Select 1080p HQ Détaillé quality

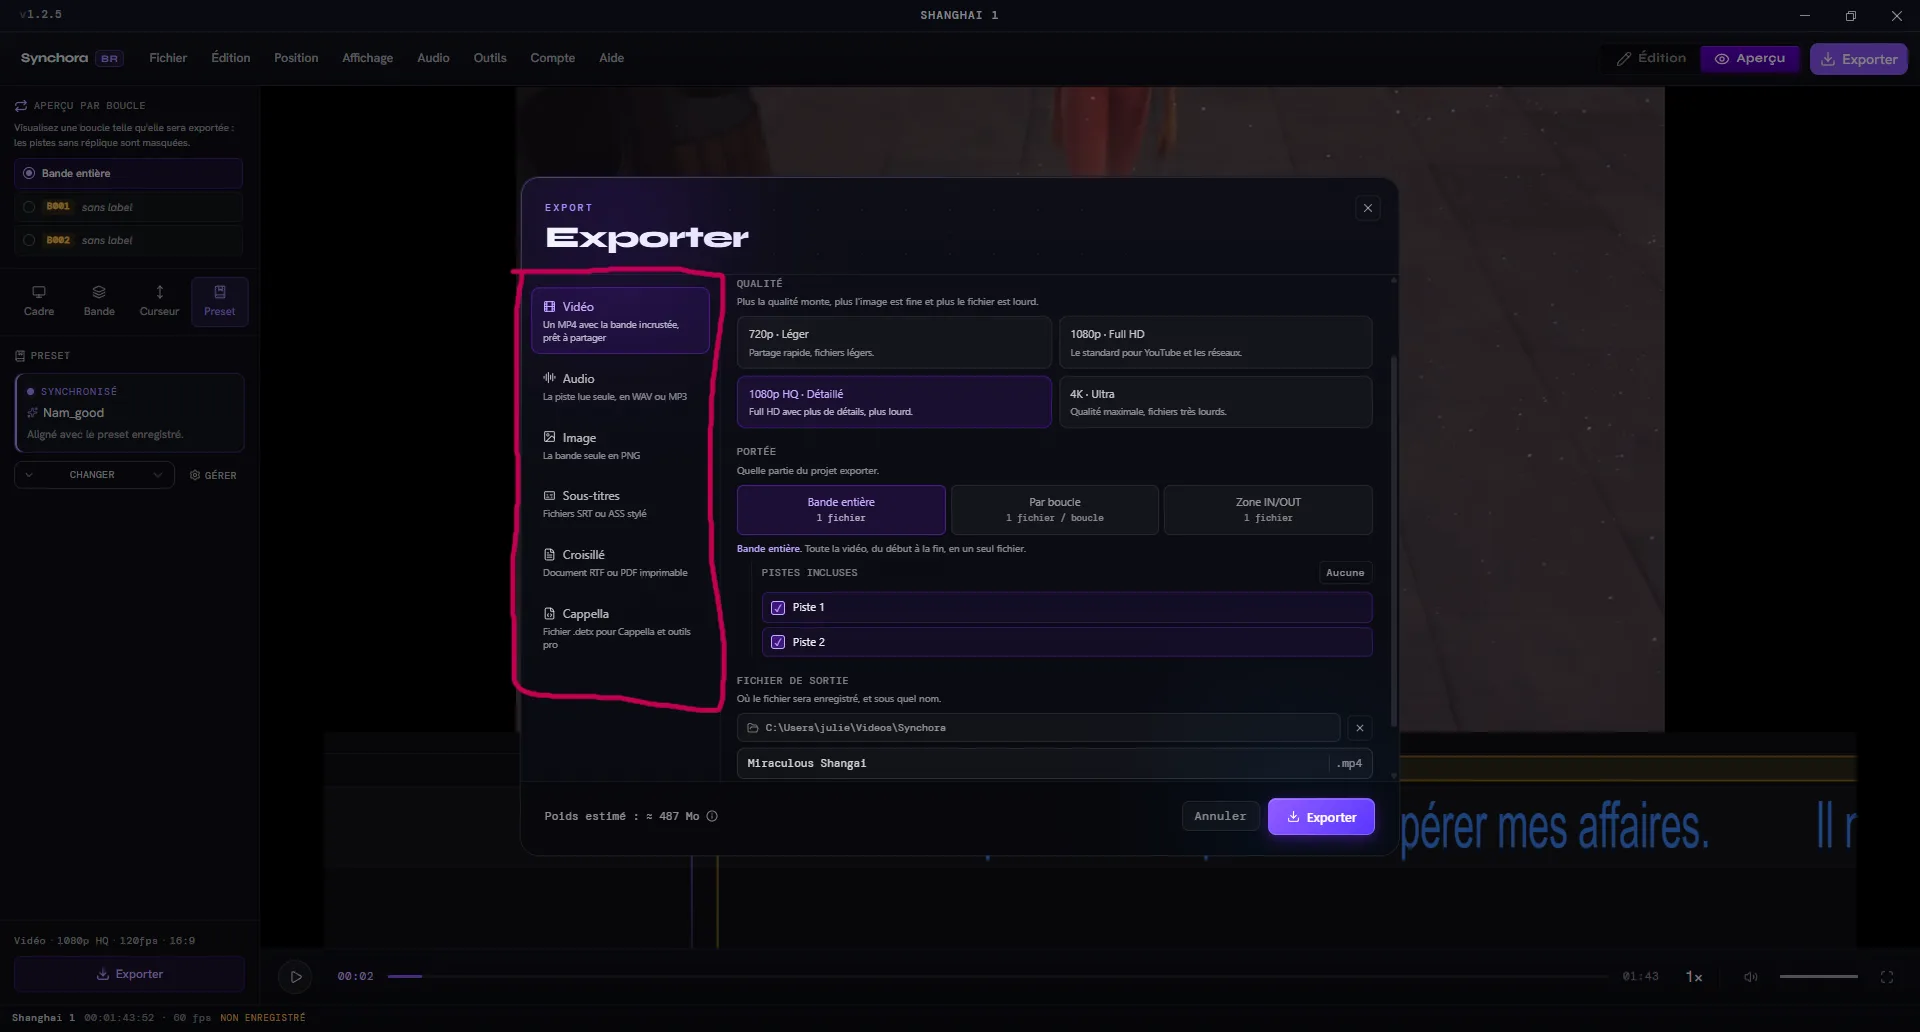tap(894, 402)
